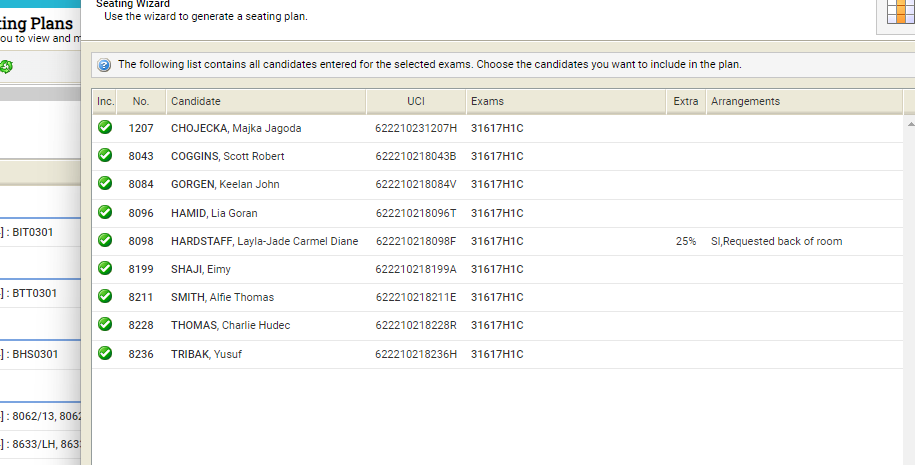Click the No. column header
The width and height of the screenshot is (915, 465).
point(140,101)
